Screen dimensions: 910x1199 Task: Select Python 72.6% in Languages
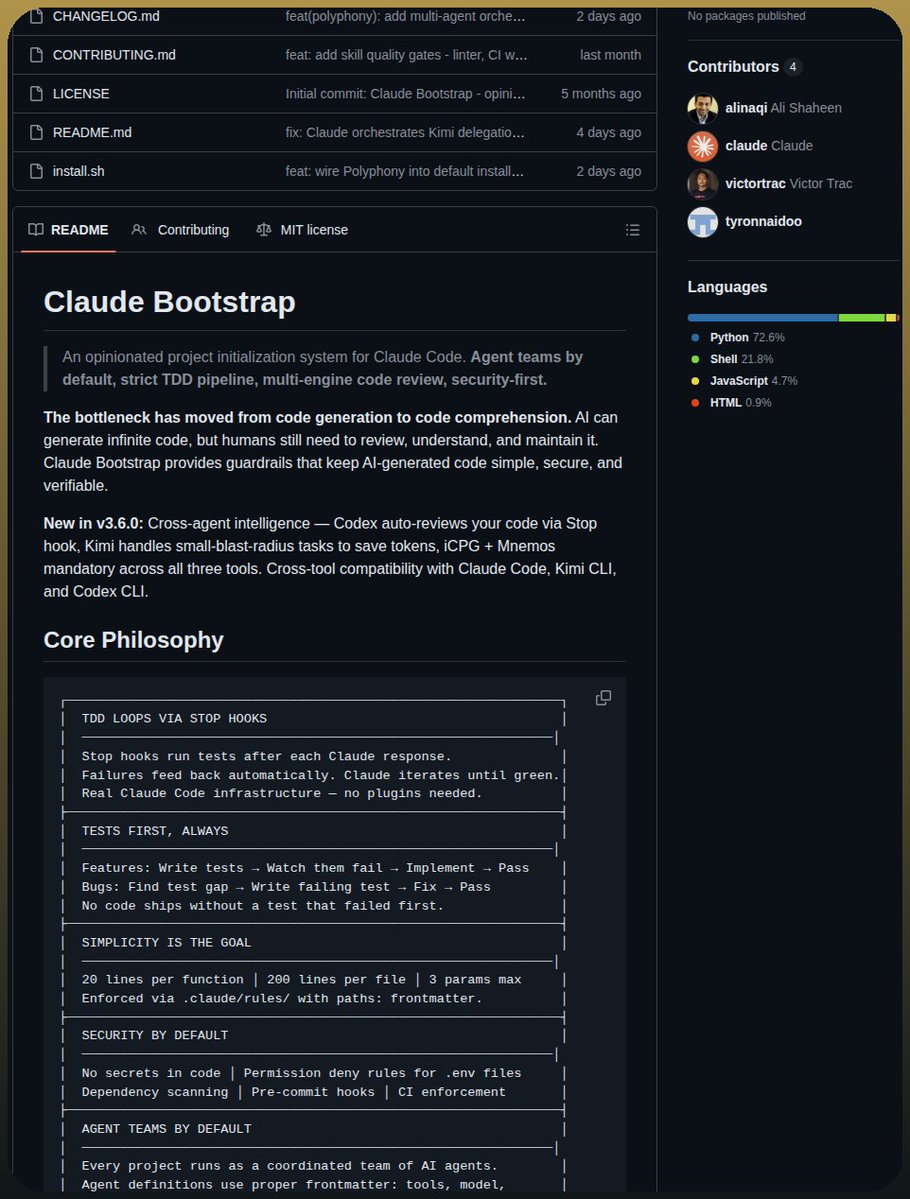point(738,337)
